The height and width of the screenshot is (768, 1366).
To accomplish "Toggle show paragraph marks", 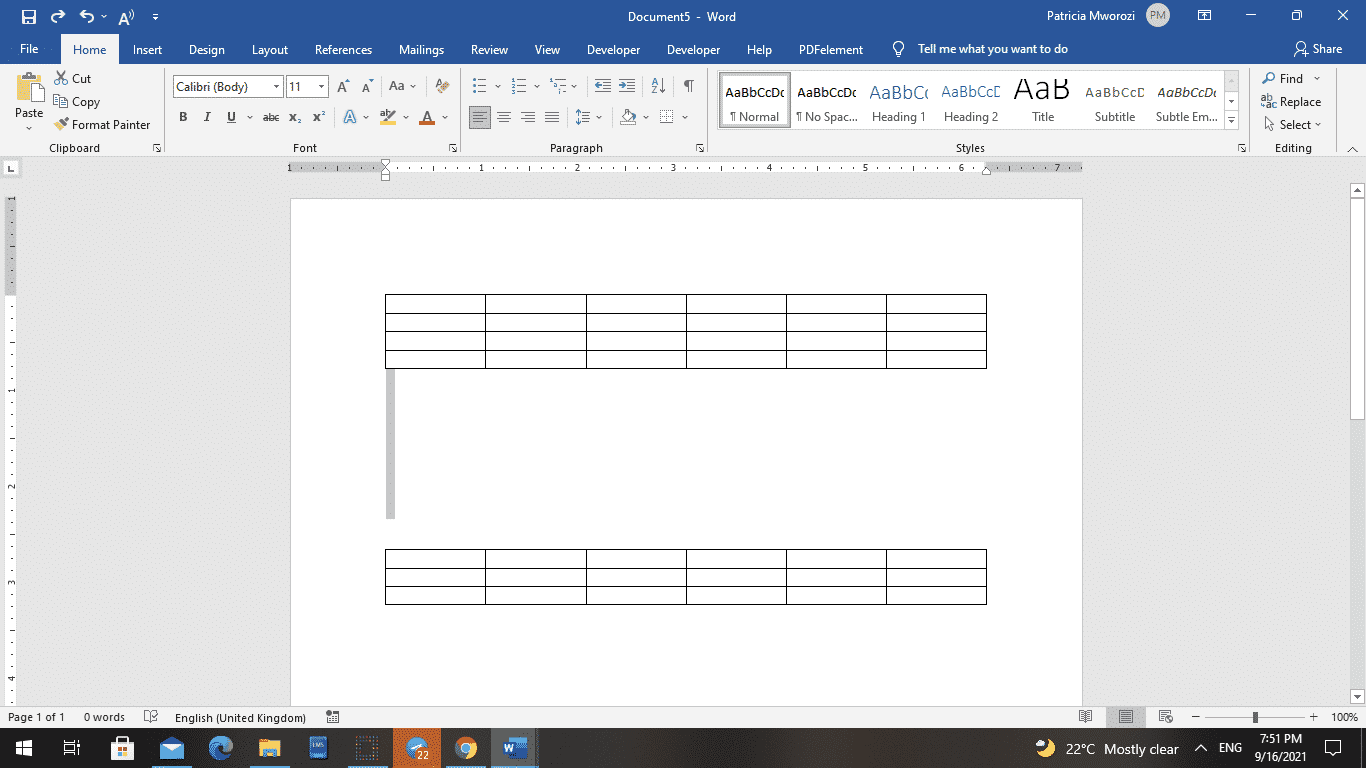I will (x=687, y=86).
